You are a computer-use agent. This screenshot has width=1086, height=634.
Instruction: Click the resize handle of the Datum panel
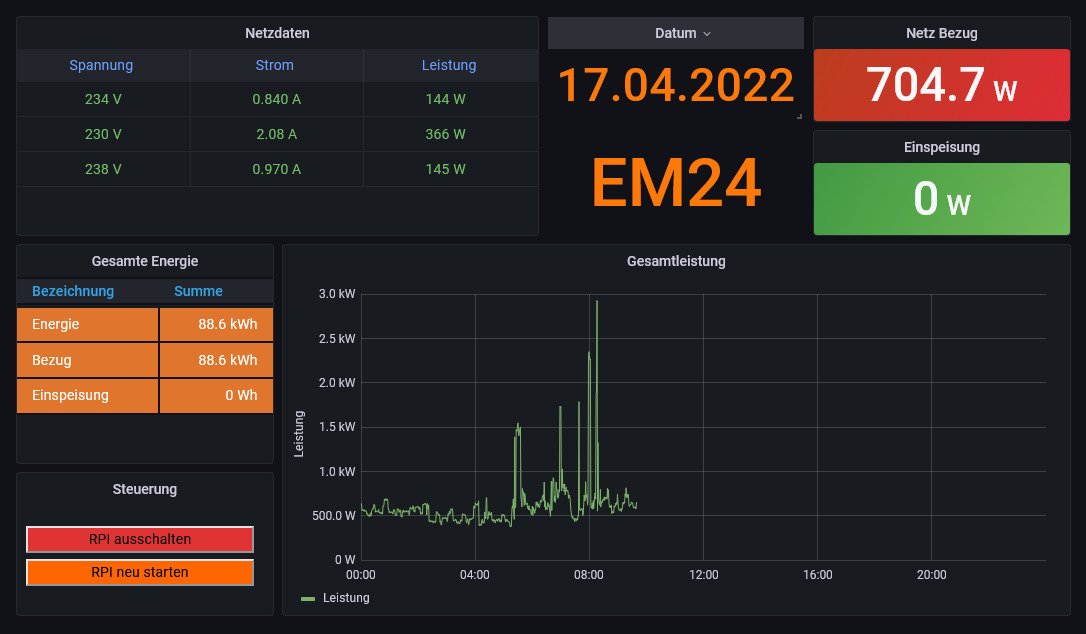(798, 117)
